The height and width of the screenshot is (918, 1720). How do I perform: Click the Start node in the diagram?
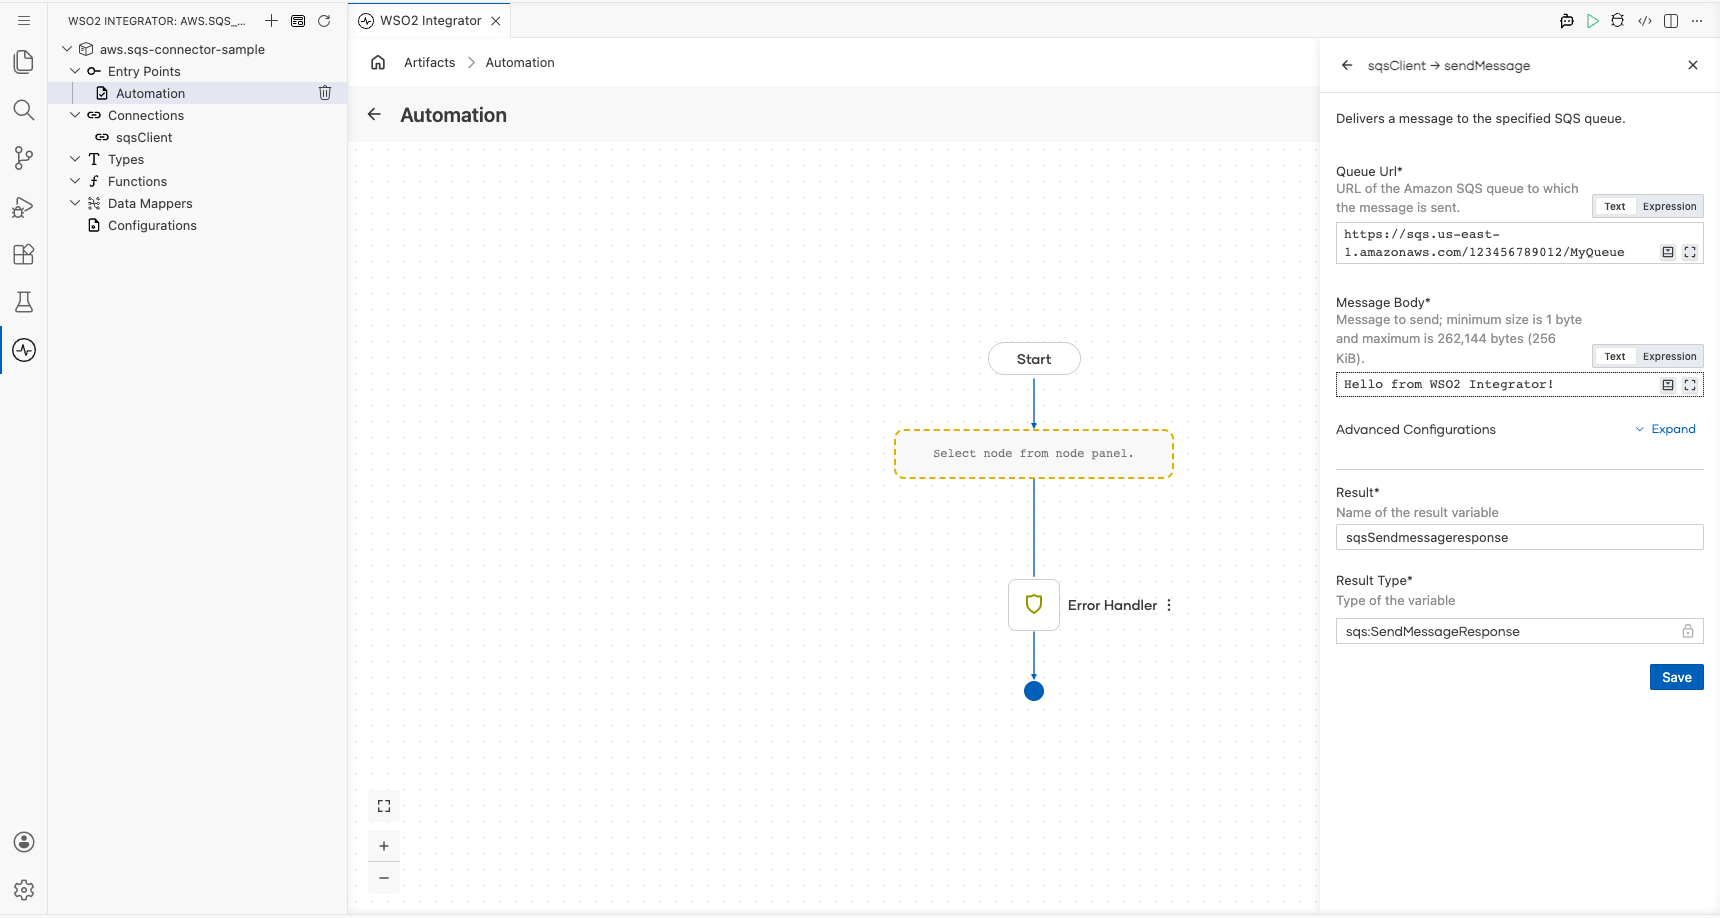tap(1034, 359)
